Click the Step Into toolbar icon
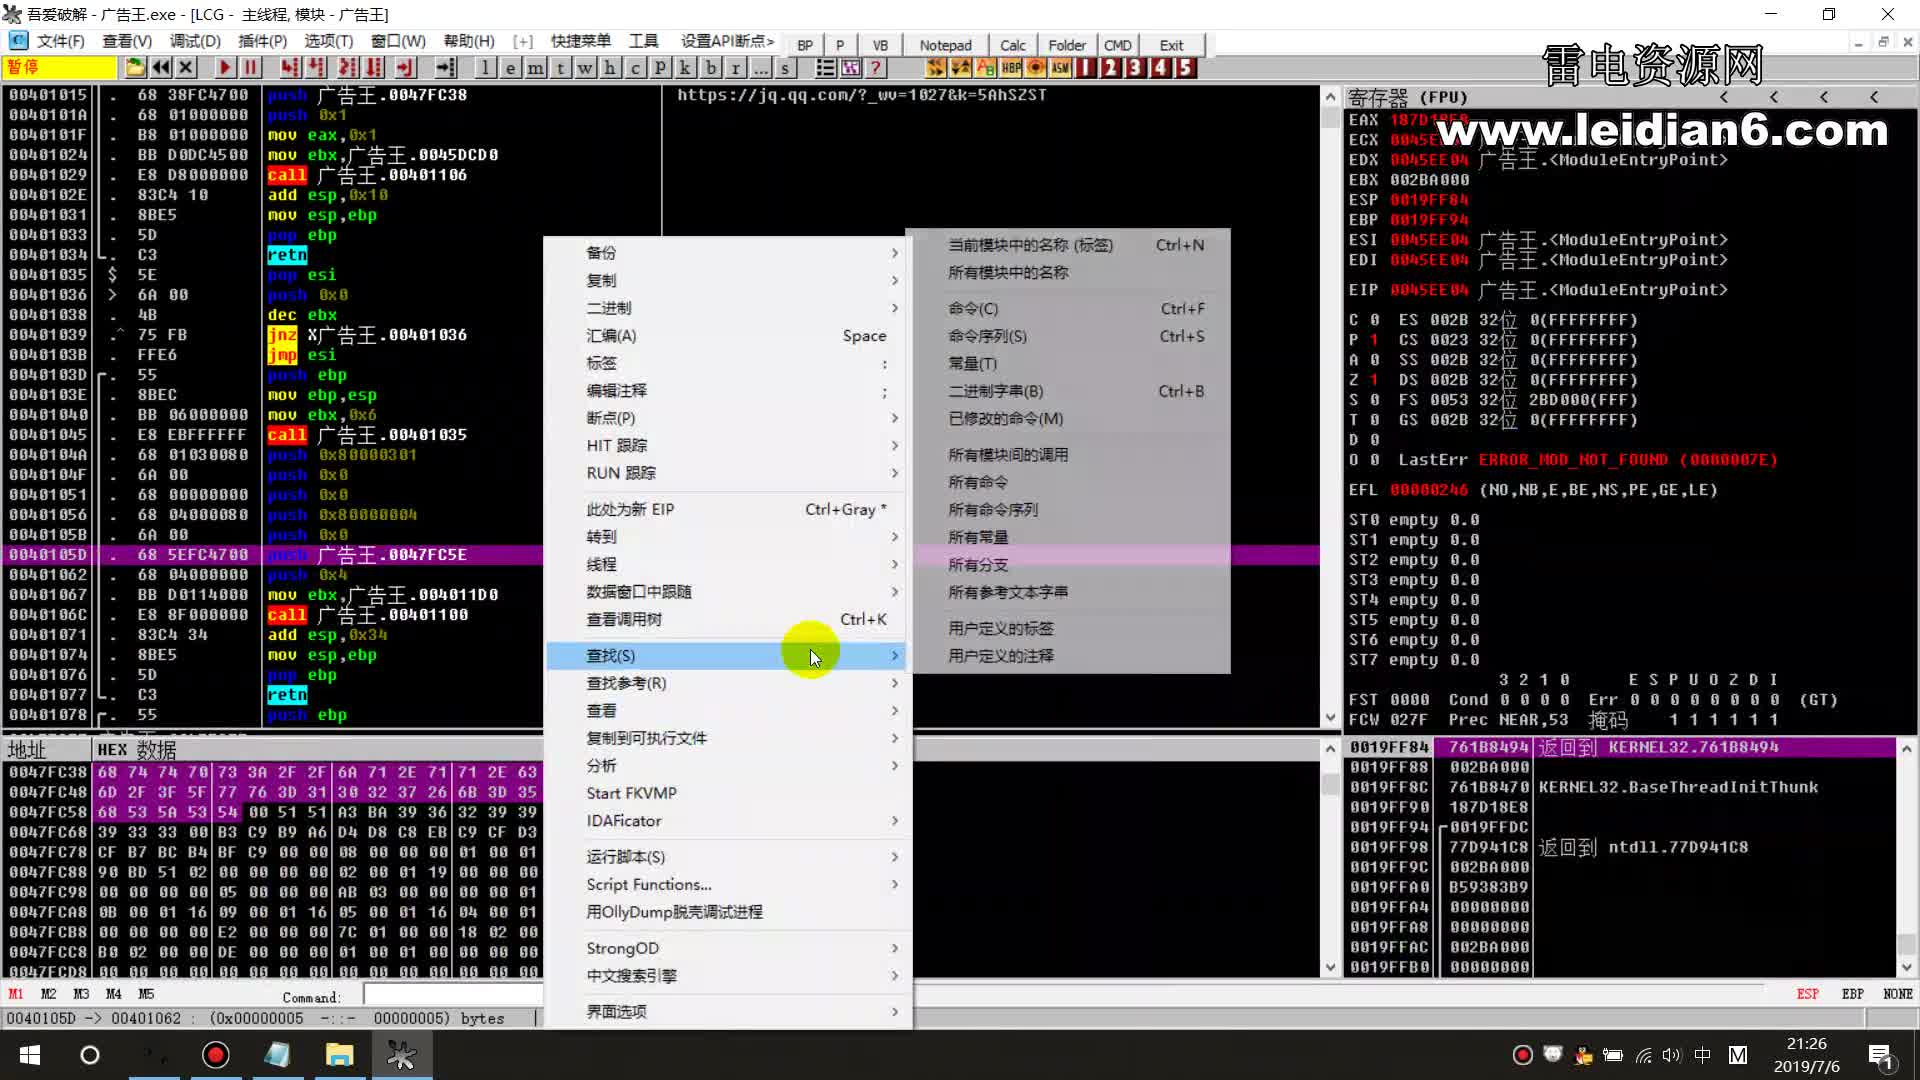The width and height of the screenshot is (1920, 1080). 289,67
